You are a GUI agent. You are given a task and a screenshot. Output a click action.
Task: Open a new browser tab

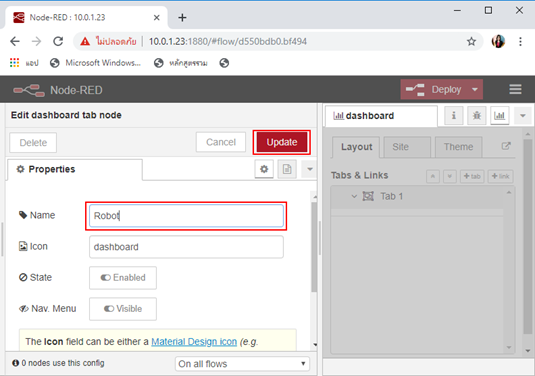pyautogui.click(x=182, y=17)
